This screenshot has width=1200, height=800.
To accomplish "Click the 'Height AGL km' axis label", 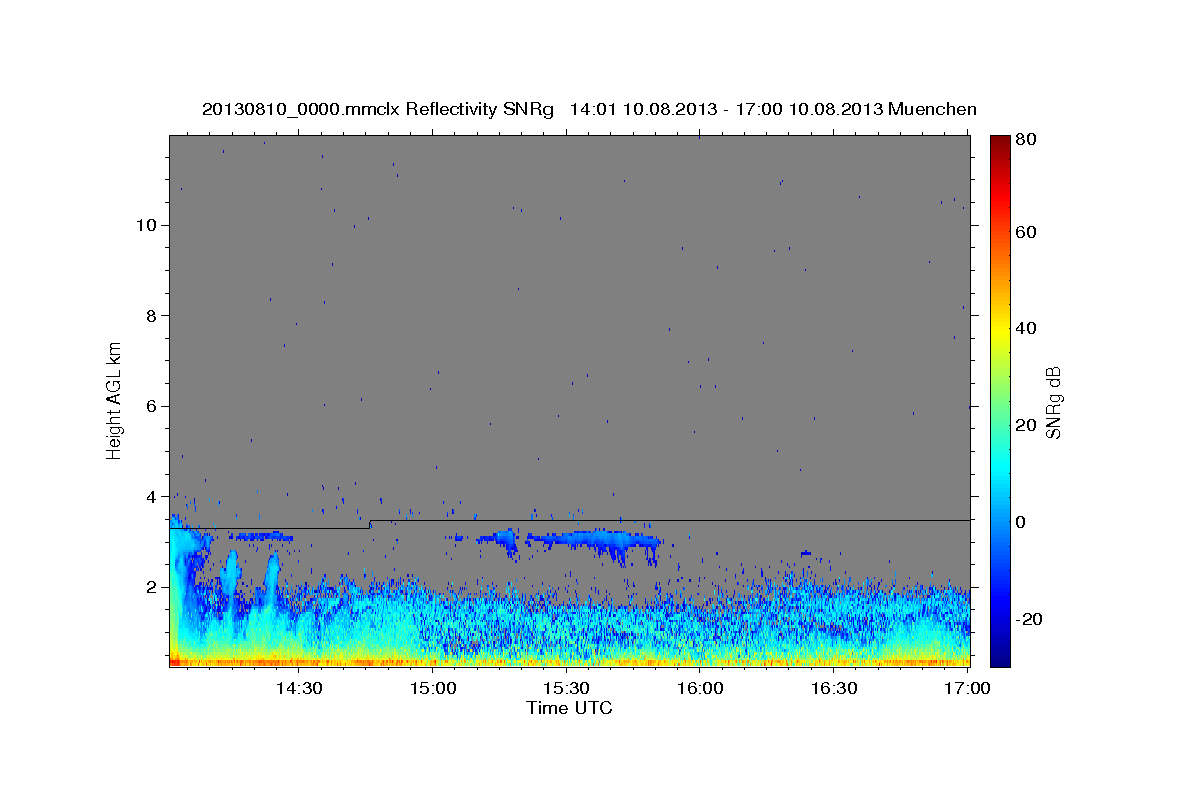I will click(x=115, y=401).
